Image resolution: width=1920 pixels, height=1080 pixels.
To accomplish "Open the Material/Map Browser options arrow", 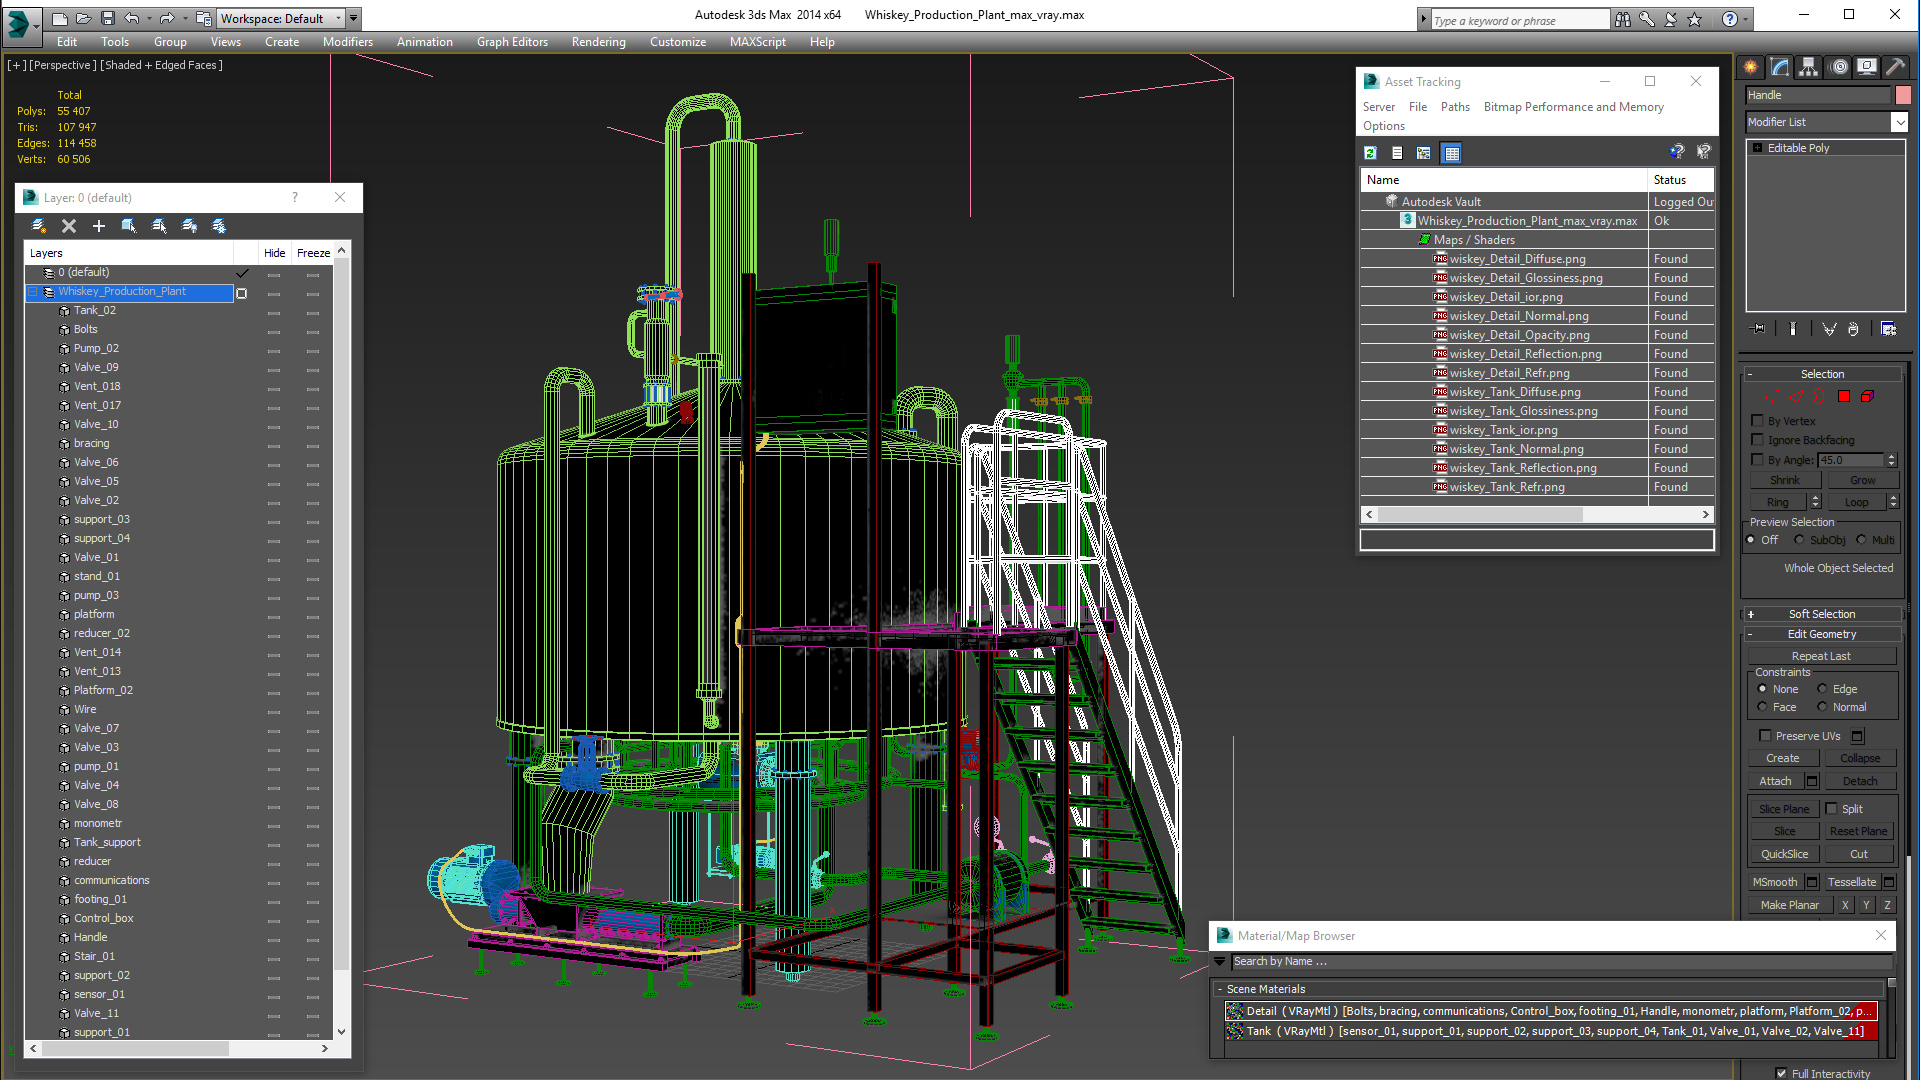I will [1220, 962].
